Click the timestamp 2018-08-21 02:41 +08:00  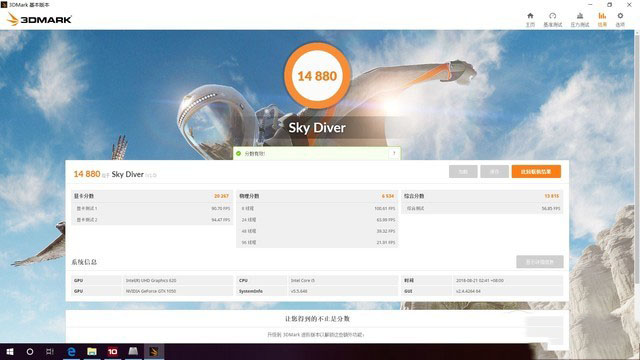coord(480,280)
